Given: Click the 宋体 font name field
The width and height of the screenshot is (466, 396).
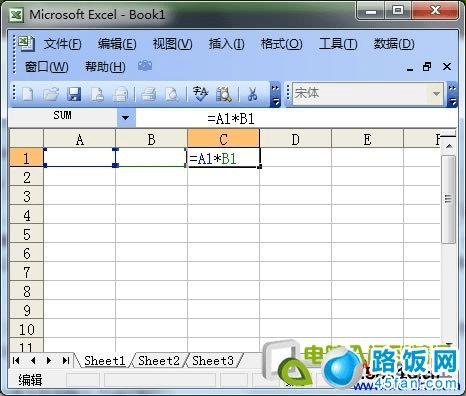Looking at the screenshot, I should (361, 94).
